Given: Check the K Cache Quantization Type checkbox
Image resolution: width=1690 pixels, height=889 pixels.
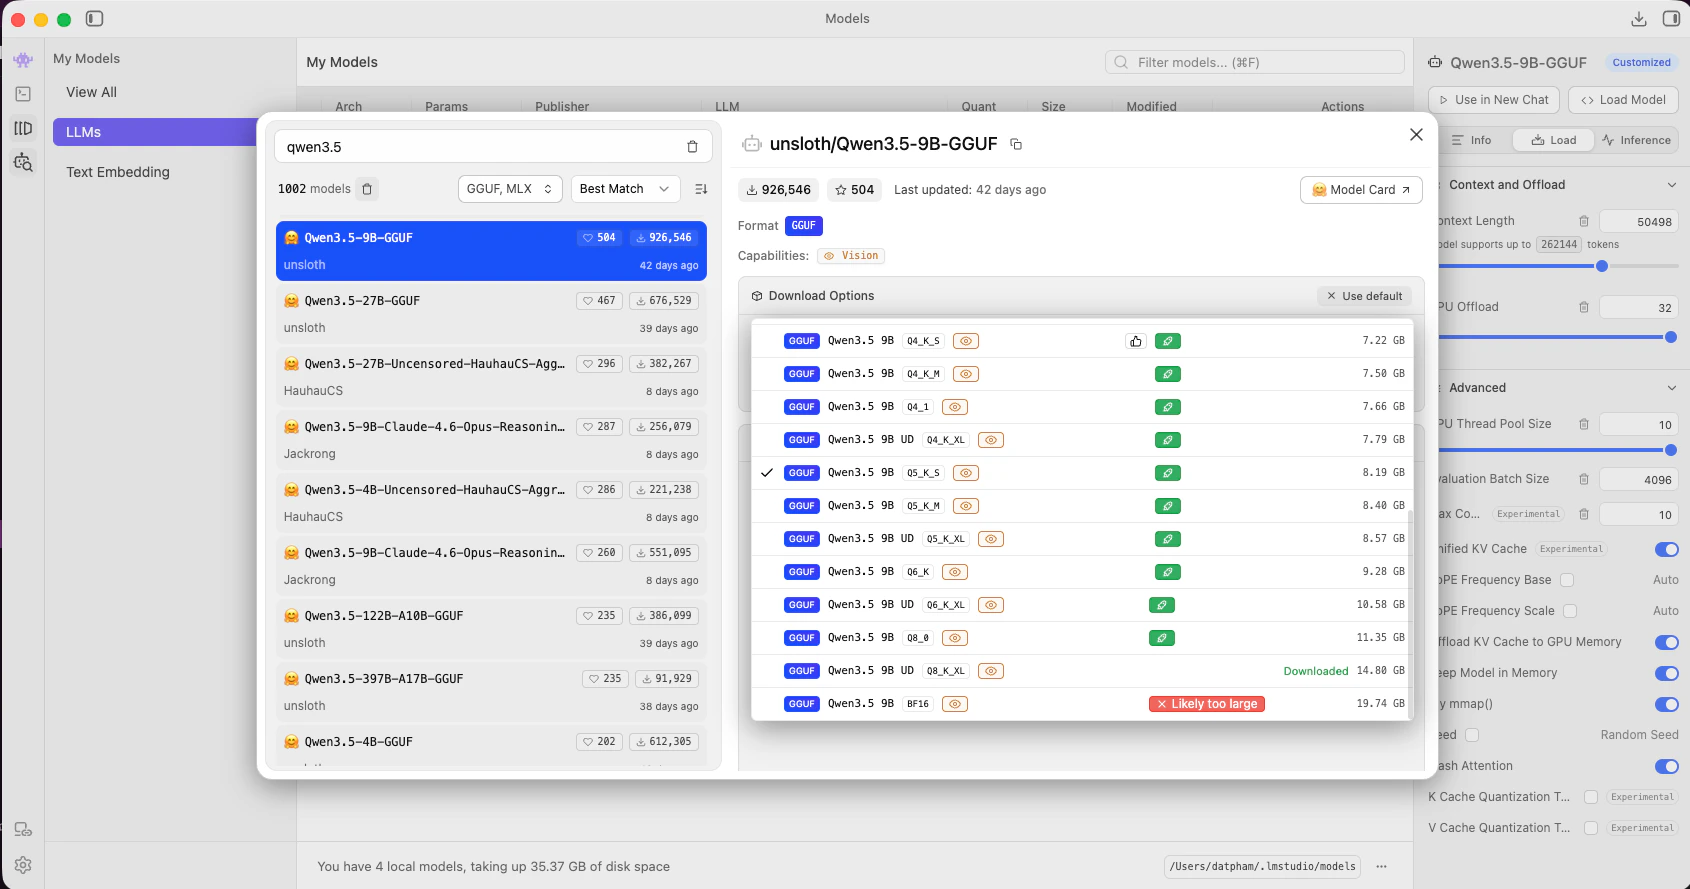Looking at the screenshot, I should click(x=1591, y=797).
